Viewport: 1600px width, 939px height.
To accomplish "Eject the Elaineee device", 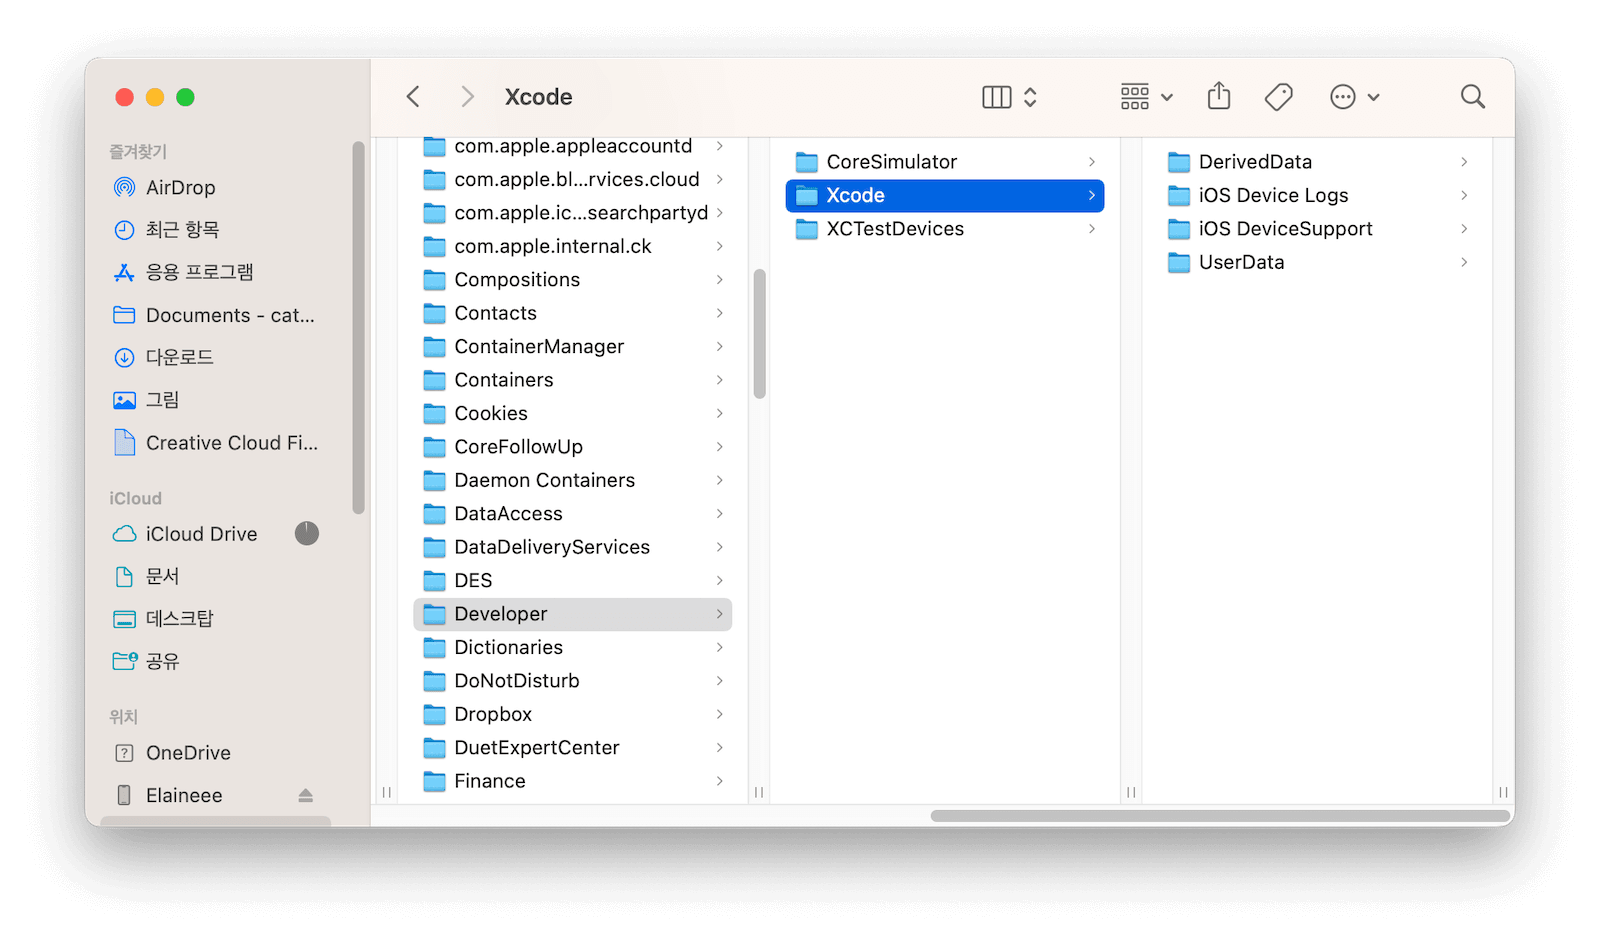I will [306, 795].
